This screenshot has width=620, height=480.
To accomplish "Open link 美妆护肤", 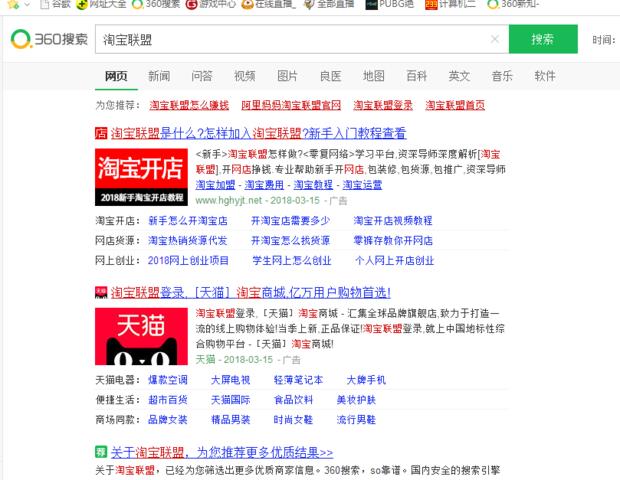I will click(356, 400).
